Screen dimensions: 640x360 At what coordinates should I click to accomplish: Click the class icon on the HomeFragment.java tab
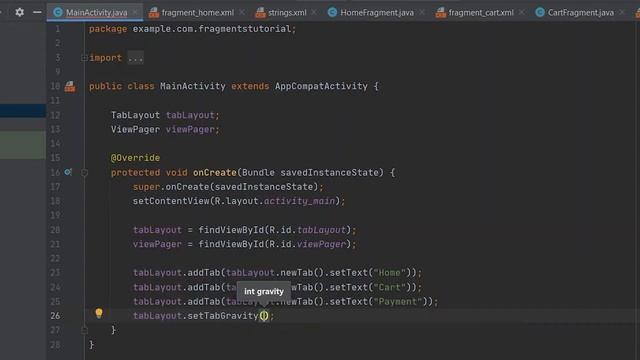[x=332, y=12]
